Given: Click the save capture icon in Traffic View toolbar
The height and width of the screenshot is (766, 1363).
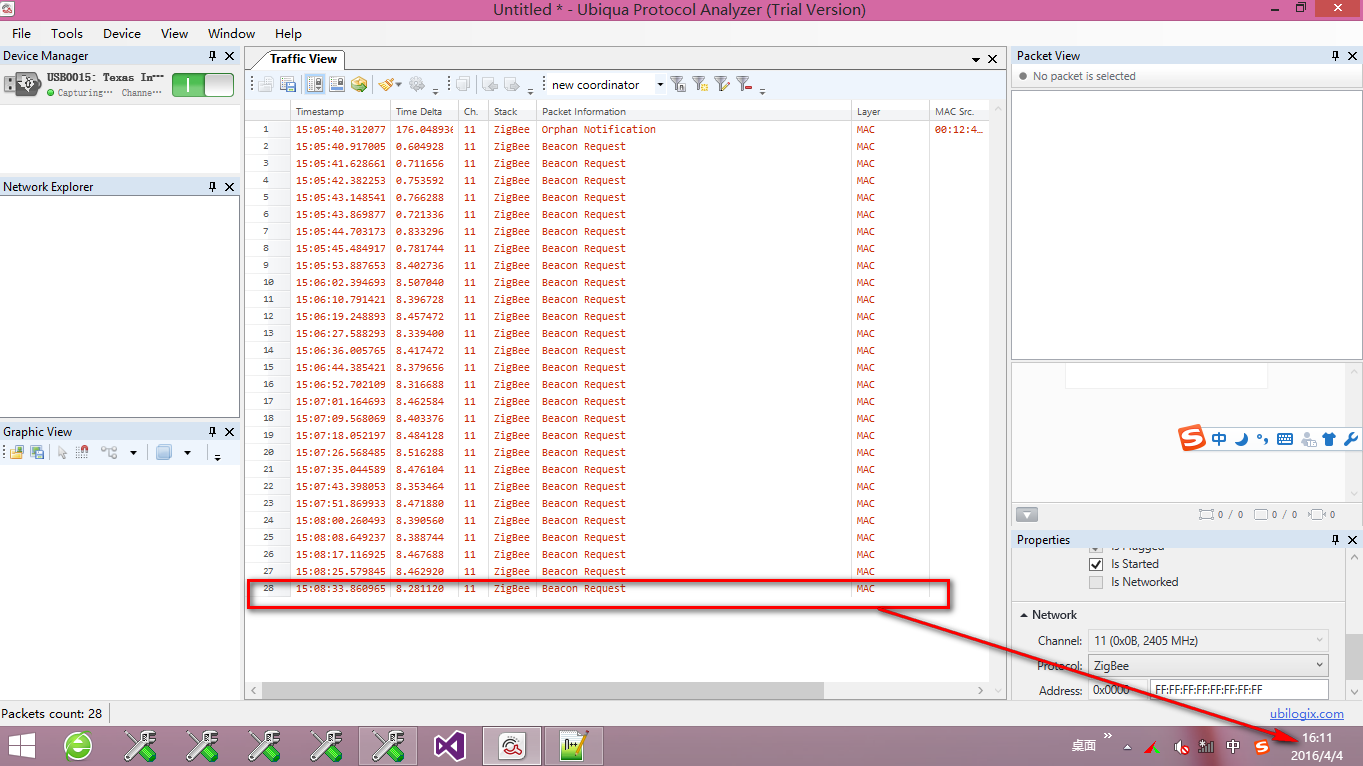Looking at the screenshot, I should point(288,85).
